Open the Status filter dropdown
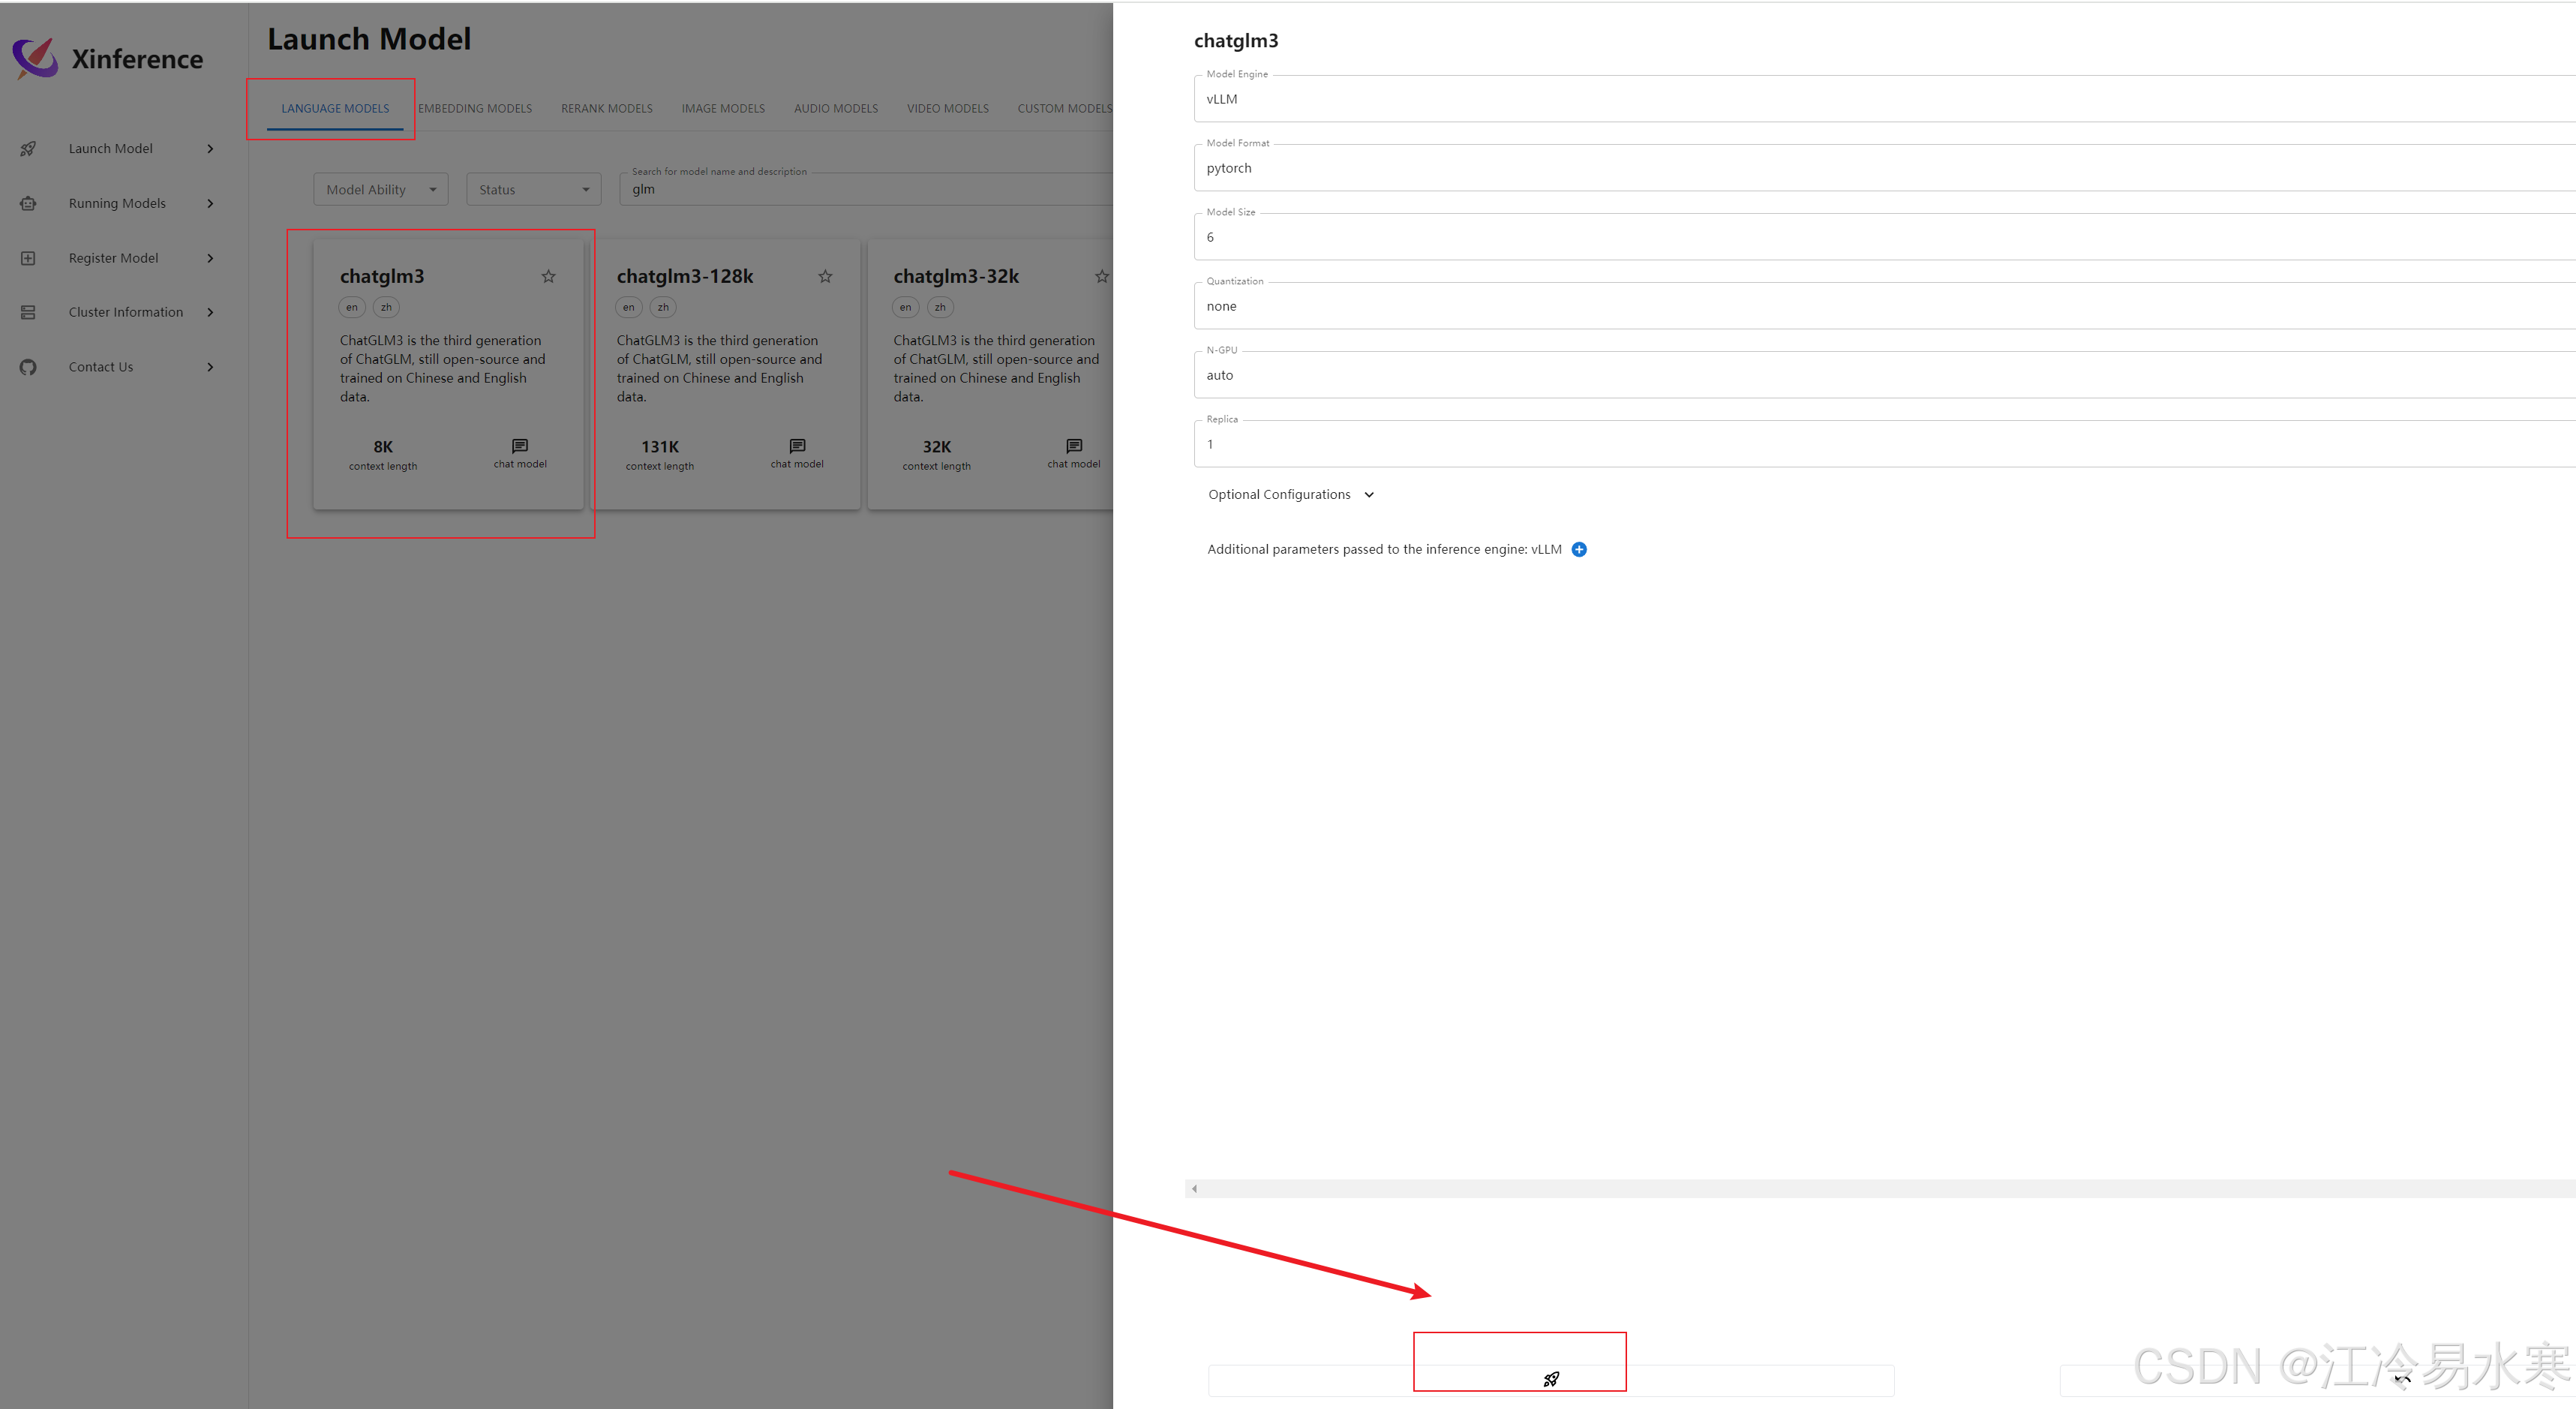Image resolution: width=2576 pixels, height=1409 pixels. [x=534, y=189]
